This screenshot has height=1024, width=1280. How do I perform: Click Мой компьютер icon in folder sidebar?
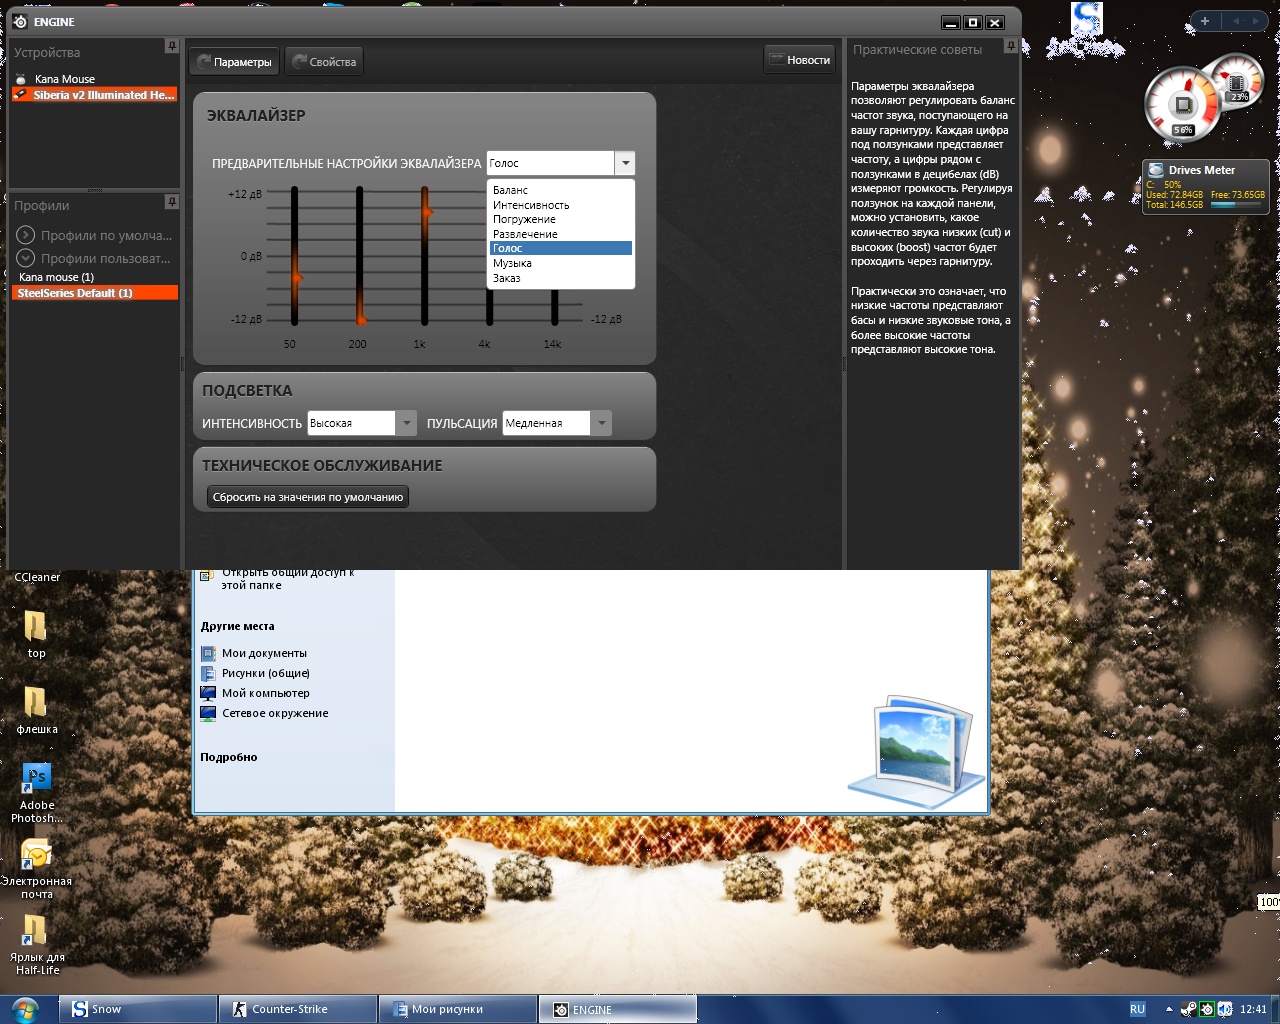pos(208,693)
